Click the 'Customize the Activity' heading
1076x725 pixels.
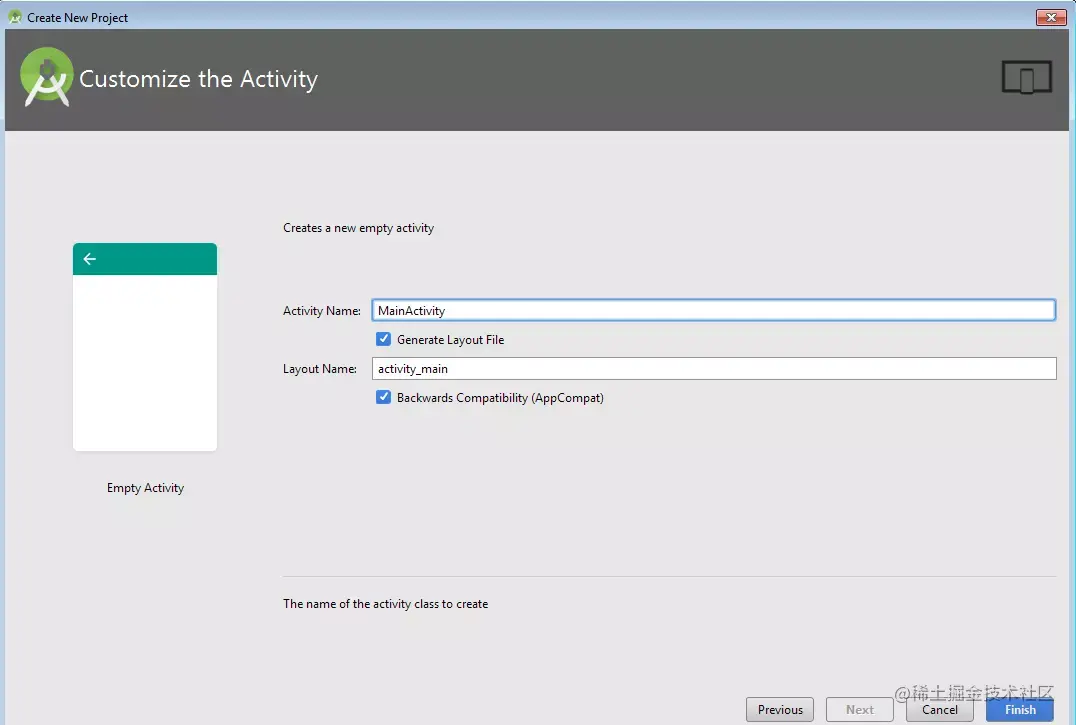(198, 79)
